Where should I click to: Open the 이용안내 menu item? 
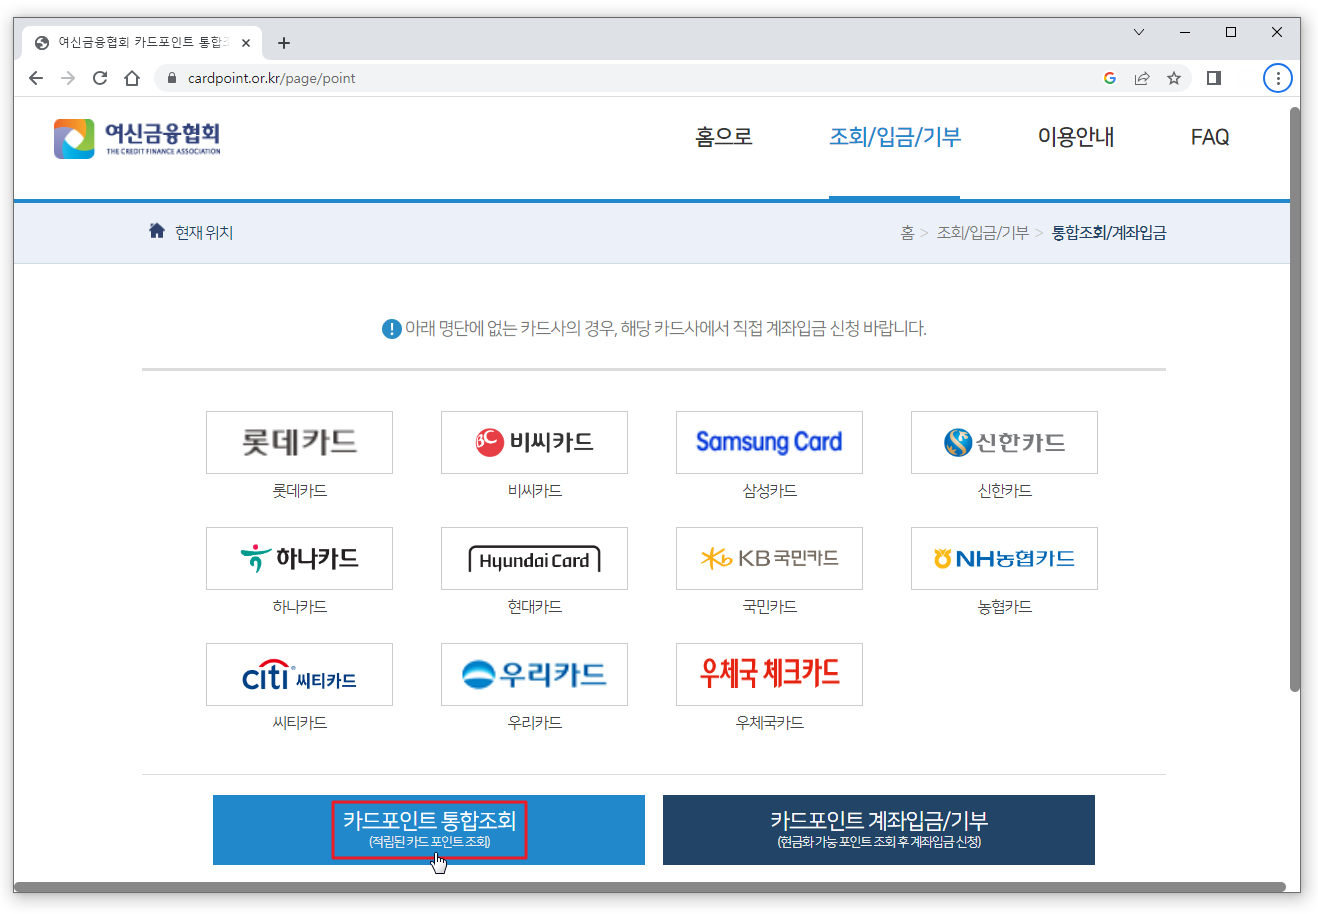[1076, 137]
